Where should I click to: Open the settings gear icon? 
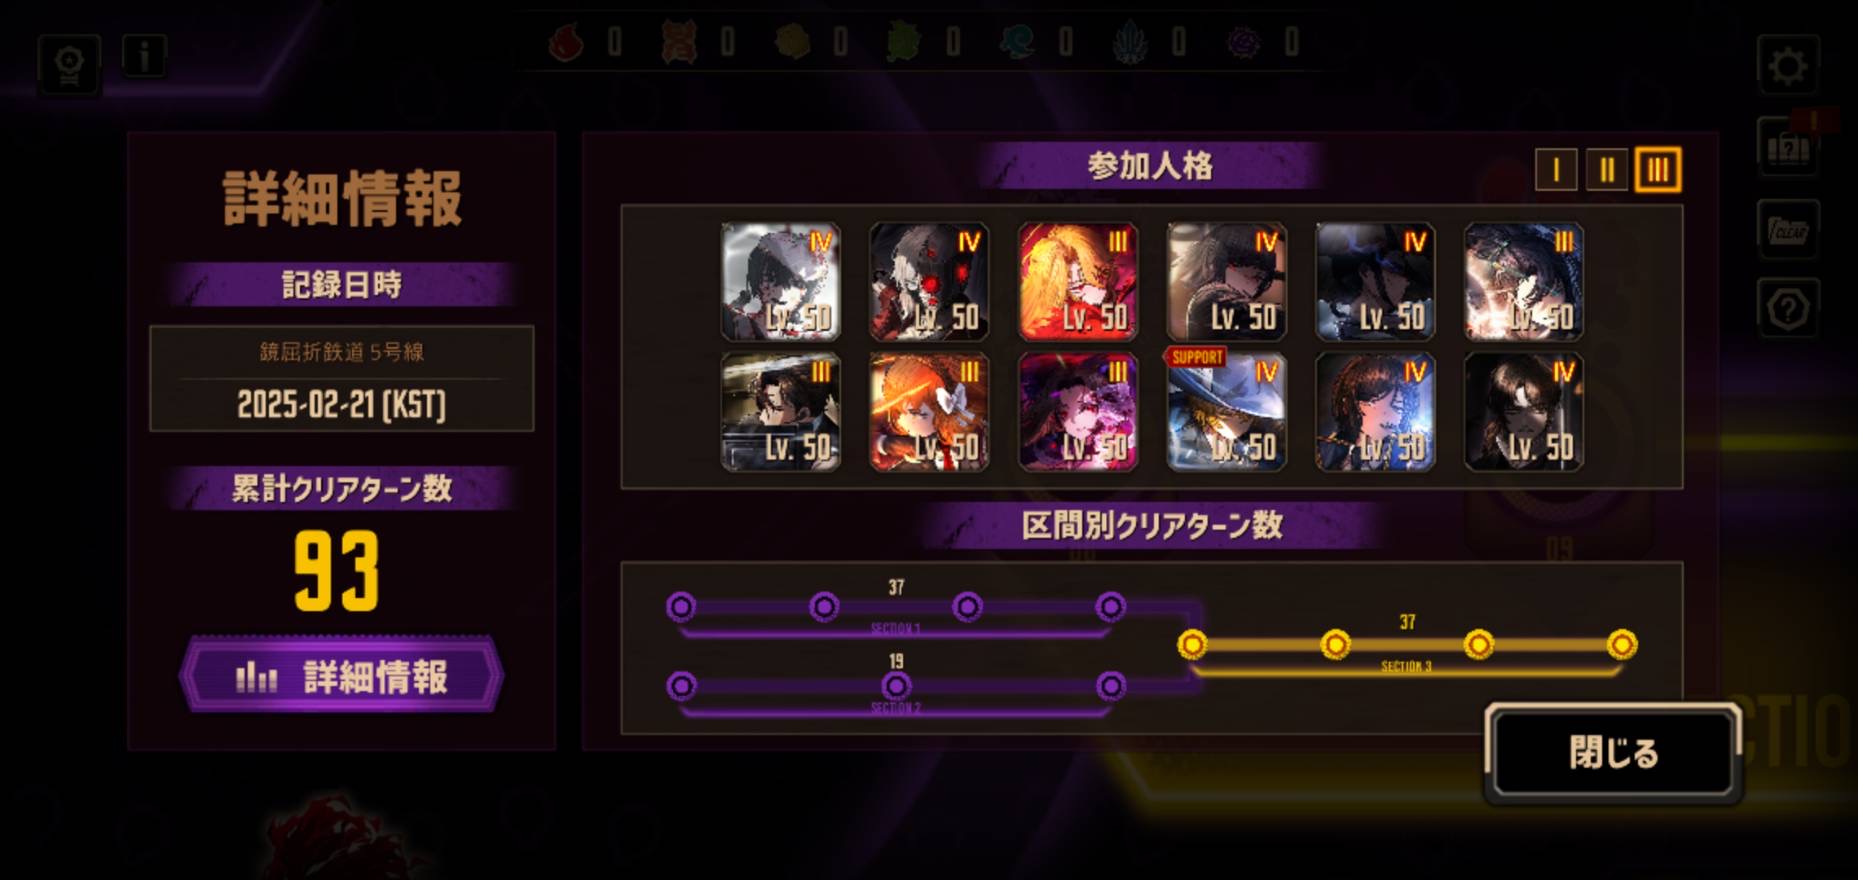point(1788,66)
